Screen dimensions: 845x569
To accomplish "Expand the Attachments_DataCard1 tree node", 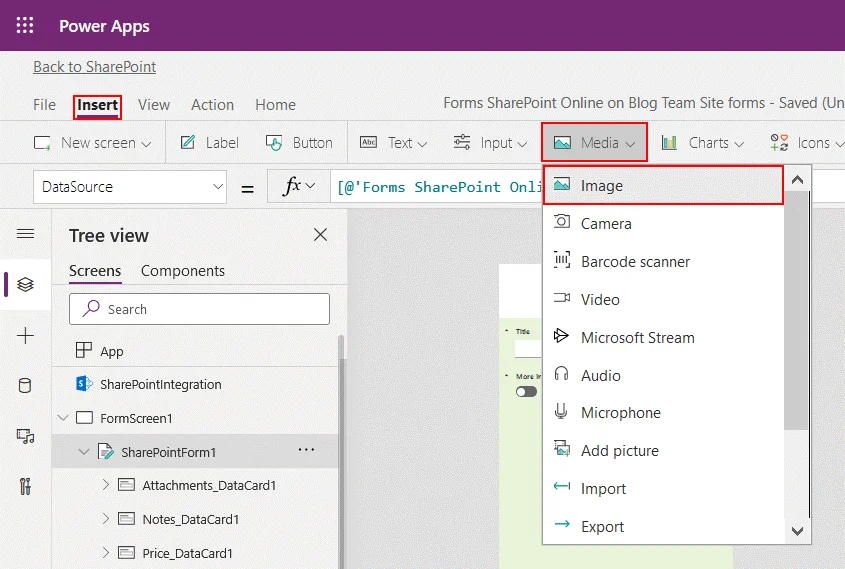I will click(x=106, y=485).
